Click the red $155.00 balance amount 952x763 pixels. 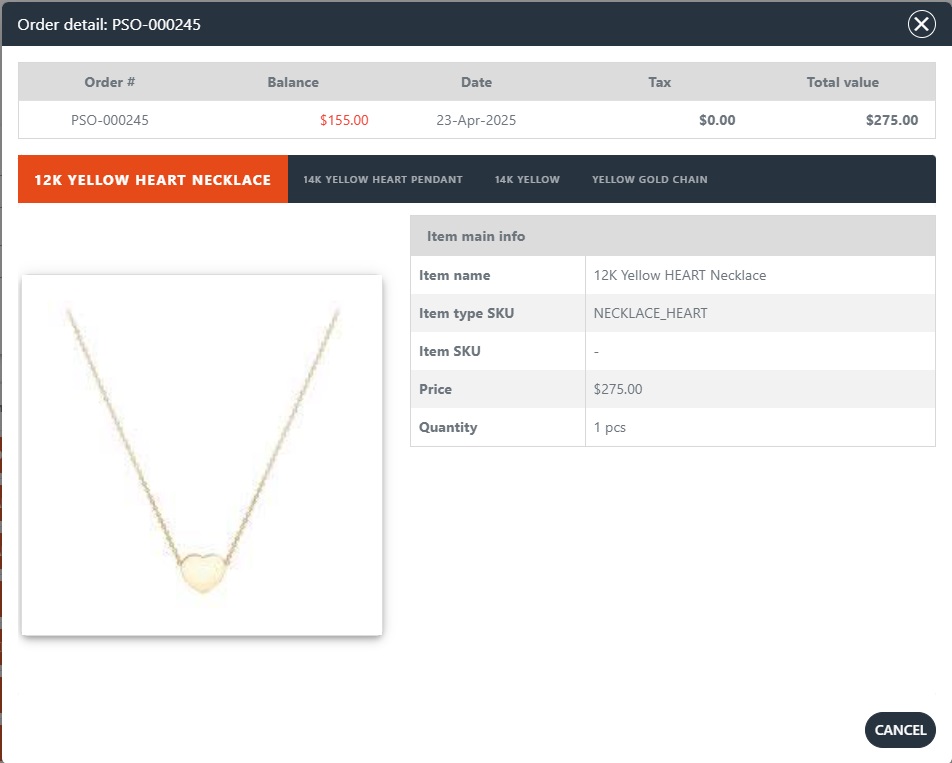pos(344,120)
